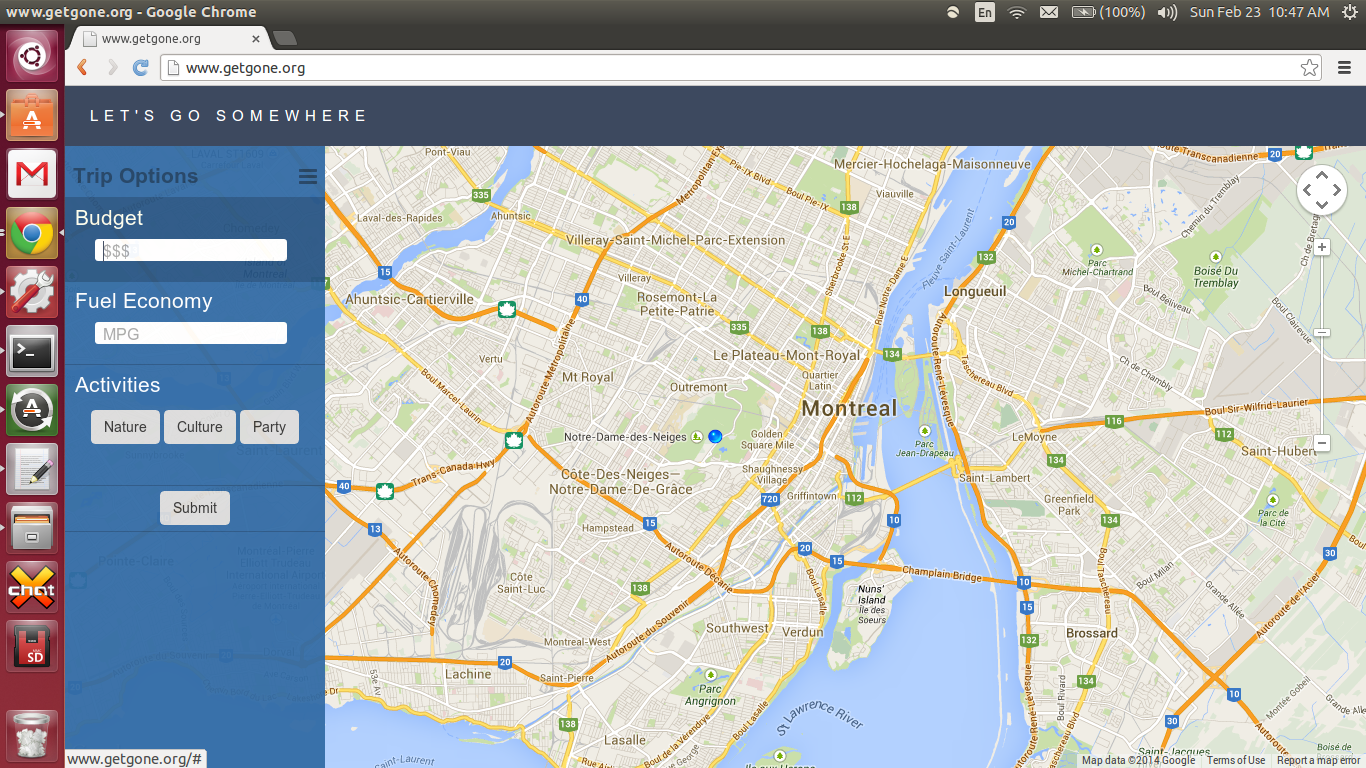Viewport: 1366px width, 768px height.
Task: Open the battery (100%) indicator menu
Action: [1108, 12]
